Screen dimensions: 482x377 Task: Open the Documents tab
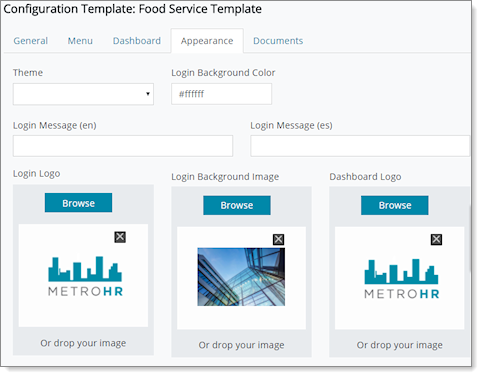tap(278, 41)
